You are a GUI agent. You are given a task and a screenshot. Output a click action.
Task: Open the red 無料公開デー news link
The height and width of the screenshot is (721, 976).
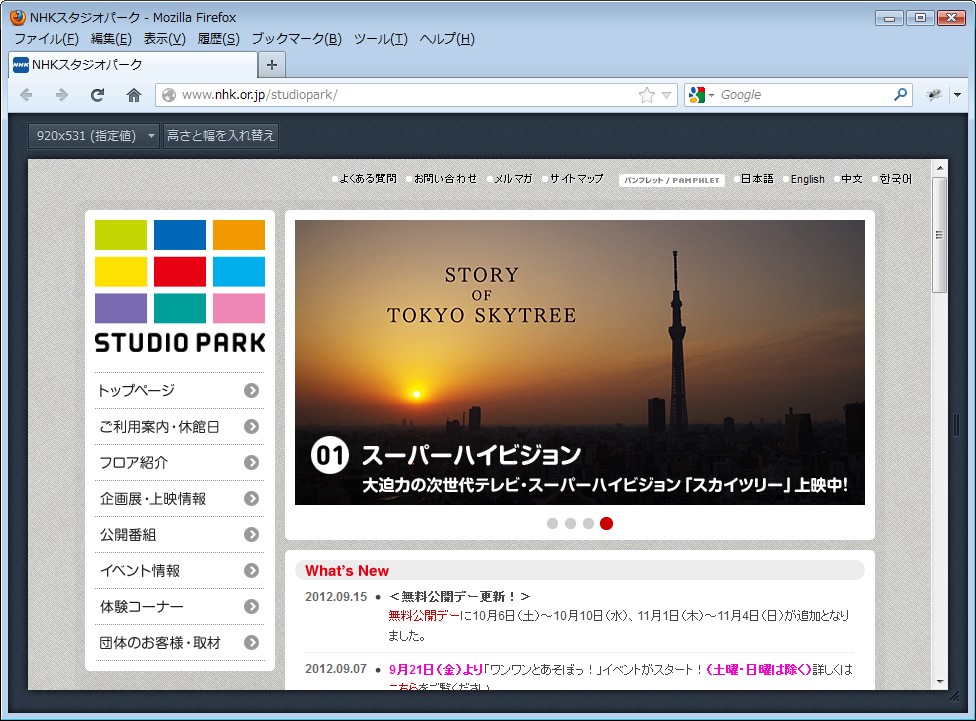pyautogui.click(x=423, y=616)
